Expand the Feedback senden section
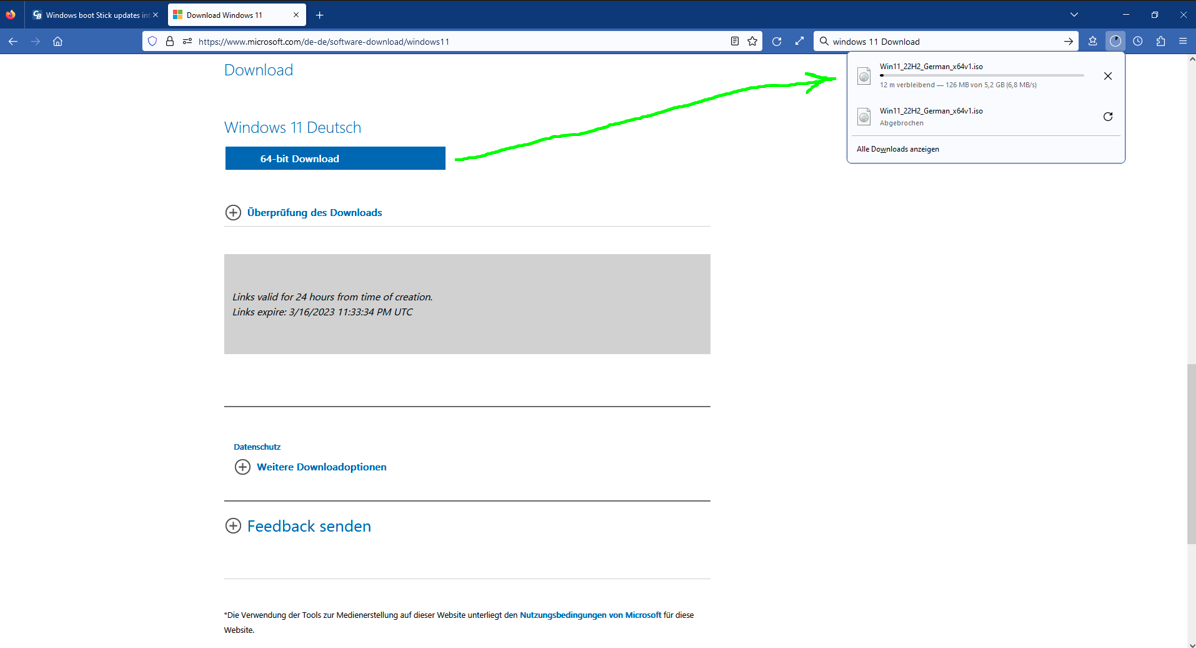 tap(298, 526)
